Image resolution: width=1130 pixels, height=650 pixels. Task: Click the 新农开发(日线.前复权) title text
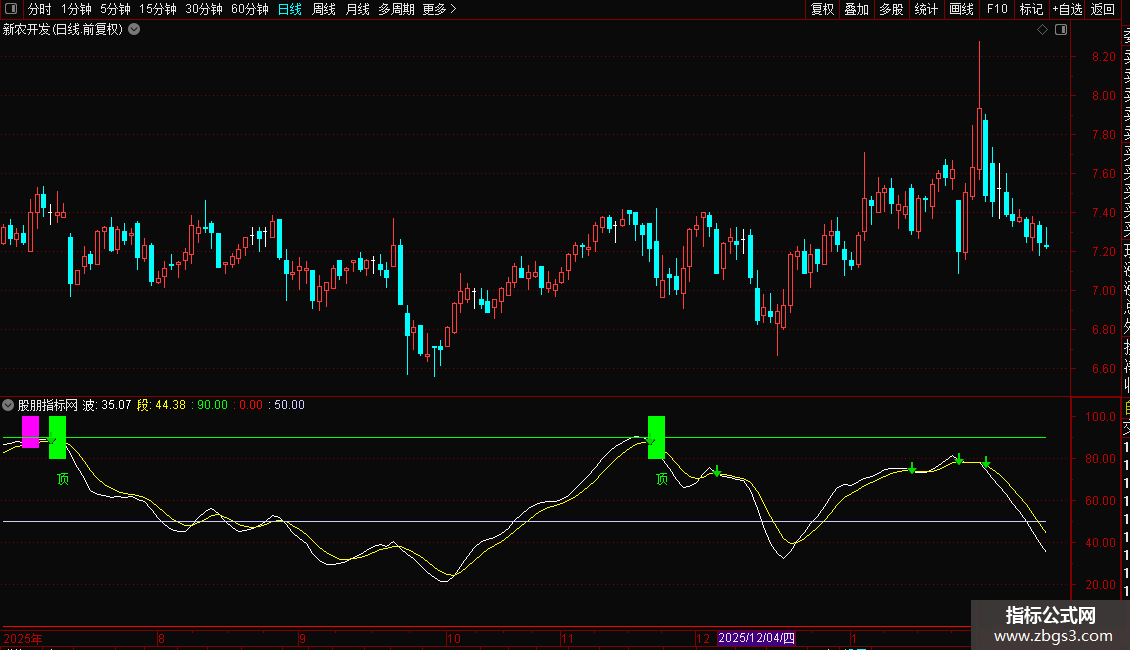[x=63, y=30]
